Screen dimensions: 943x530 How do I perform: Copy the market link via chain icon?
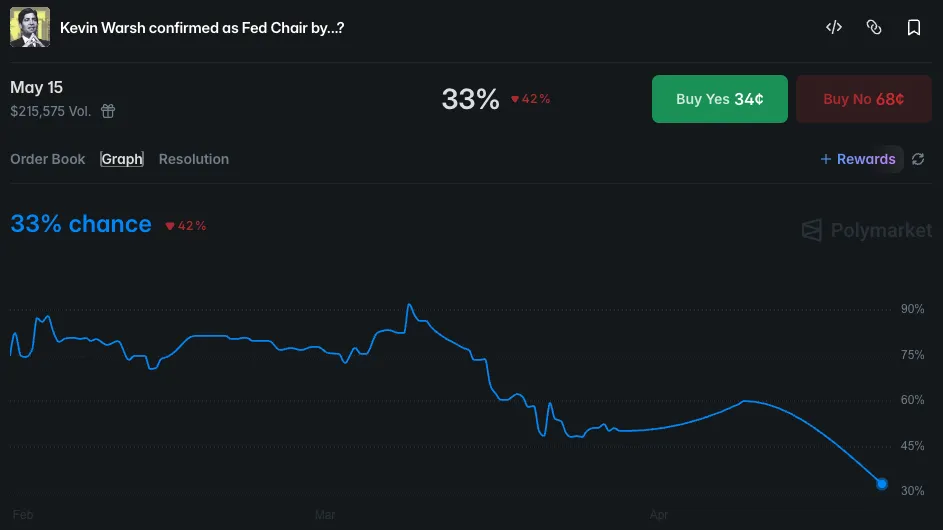click(x=874, y=28)
